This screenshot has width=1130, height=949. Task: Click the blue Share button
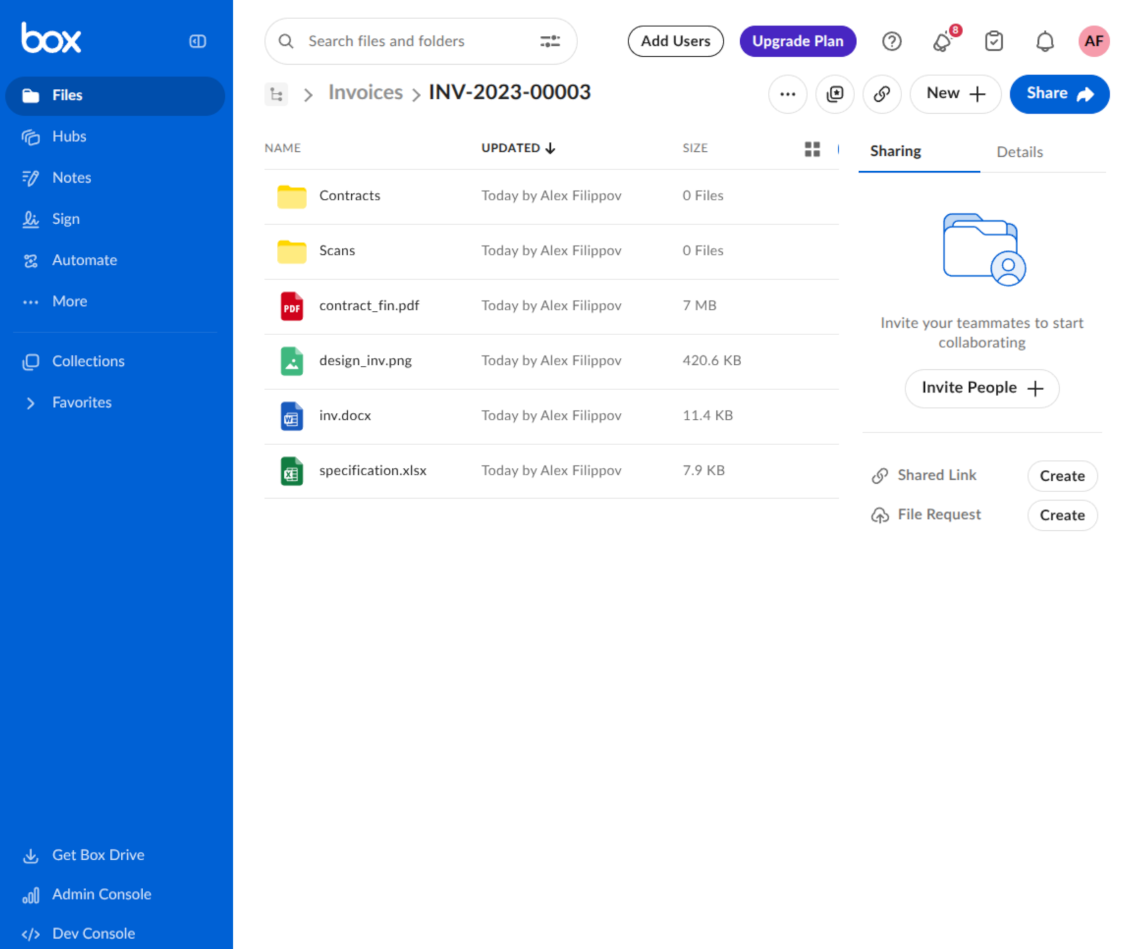[1059, 94]
